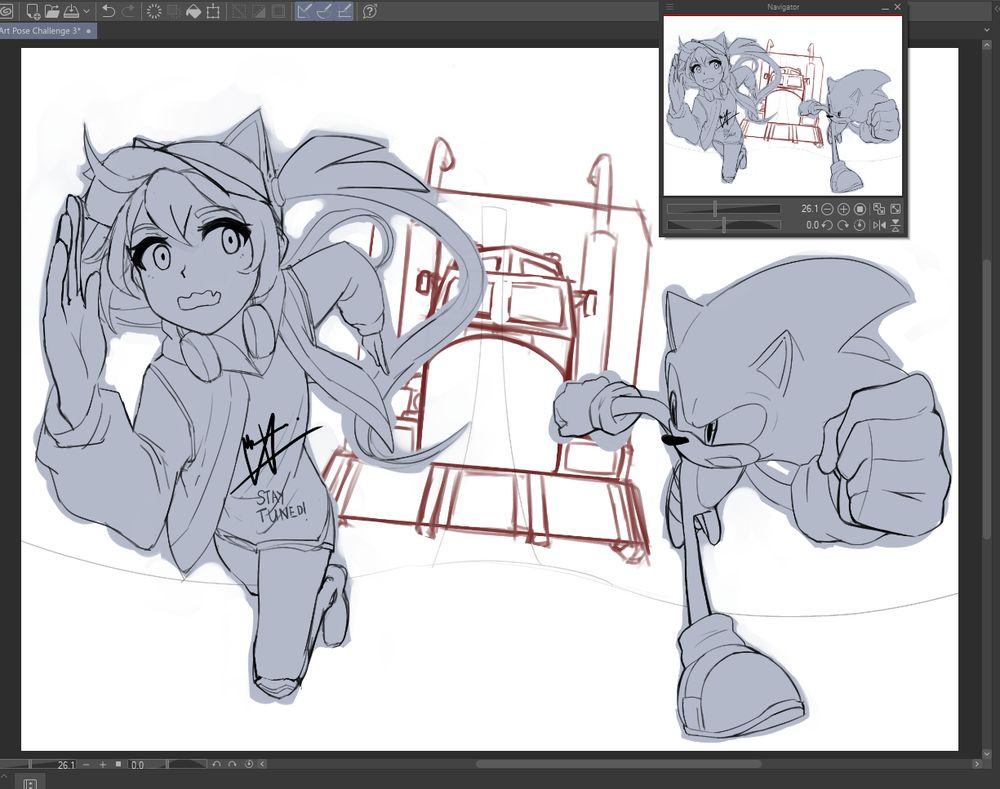Screen dimensions: 1000x789
Task: Reset Navigator zoom to 100%
Action: point(860,209)
